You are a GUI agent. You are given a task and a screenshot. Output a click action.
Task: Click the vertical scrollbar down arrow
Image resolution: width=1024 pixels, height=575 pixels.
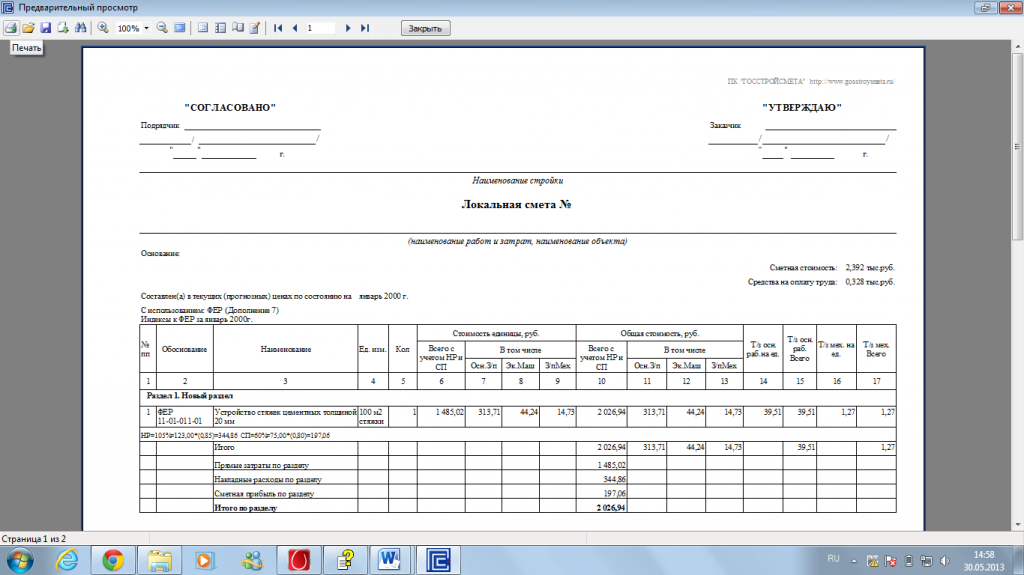click(x=1017, y=524)
